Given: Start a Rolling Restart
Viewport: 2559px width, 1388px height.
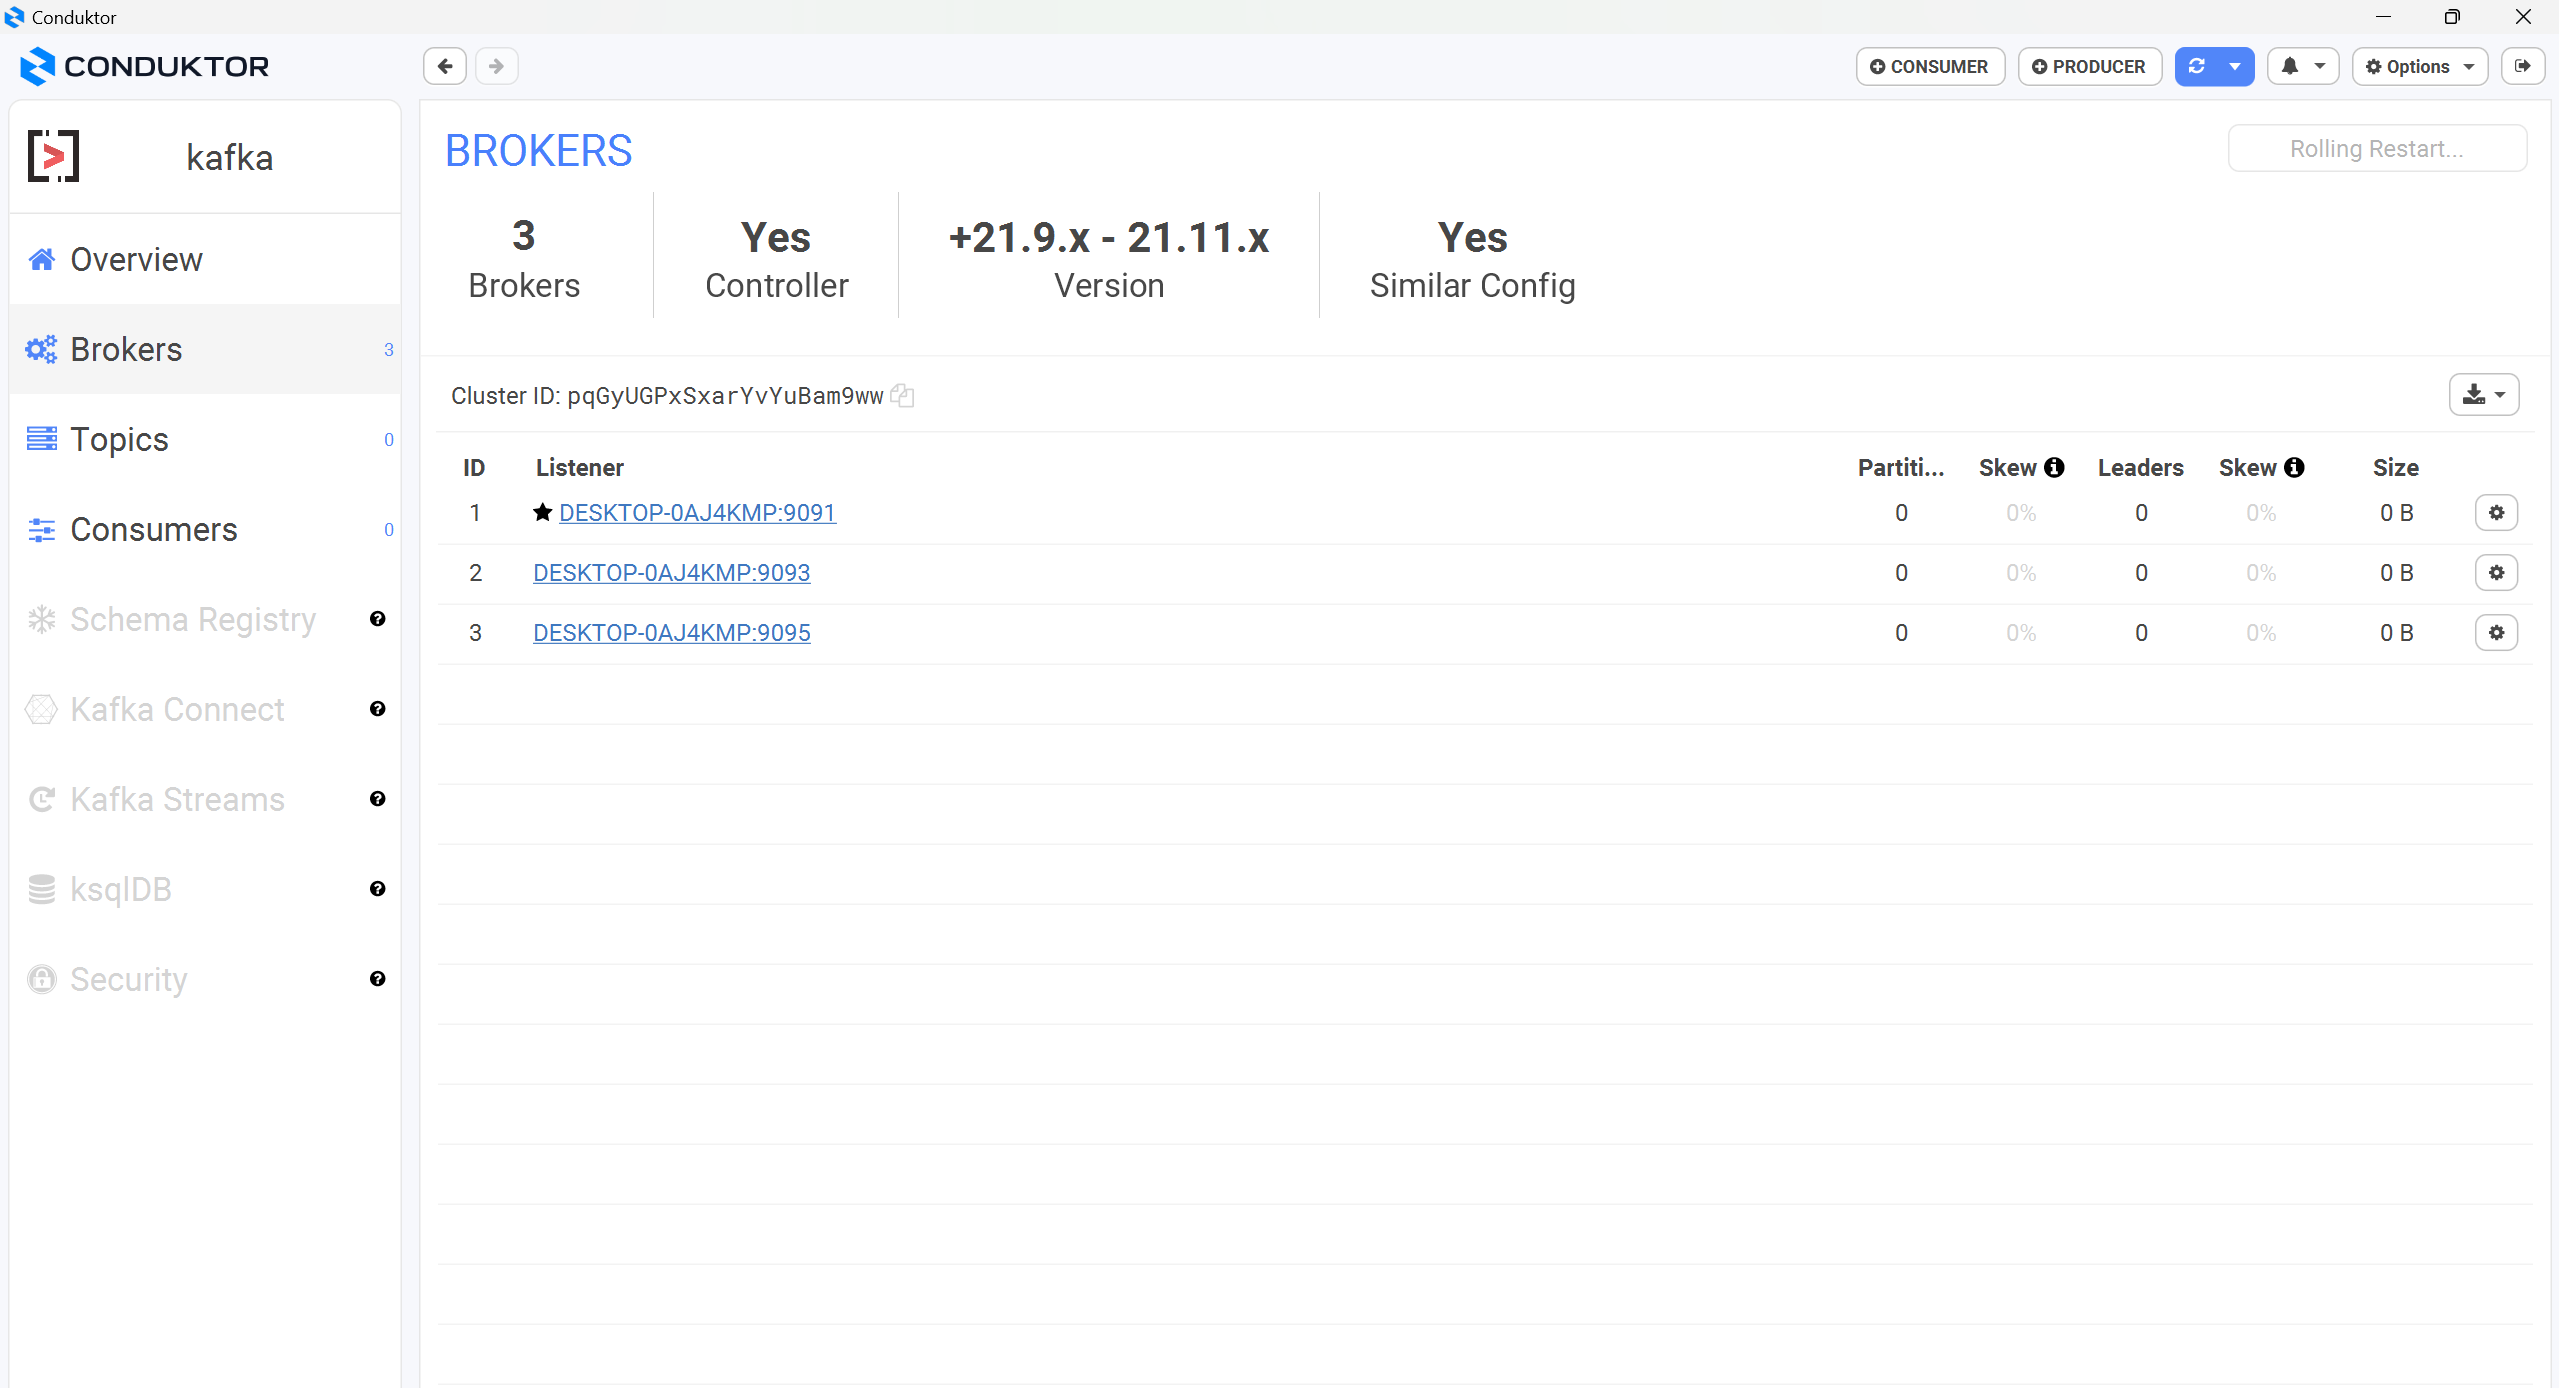Looking at the screenshot, I should (2376, 148).
